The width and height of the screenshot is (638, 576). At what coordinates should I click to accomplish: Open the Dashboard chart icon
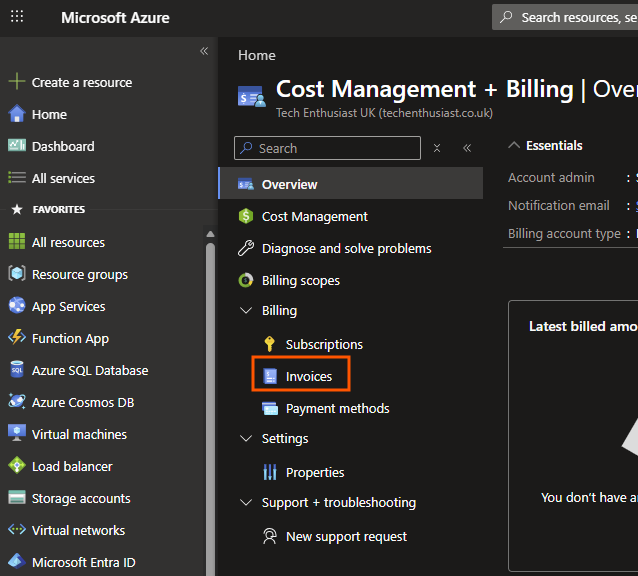(17, 145)
